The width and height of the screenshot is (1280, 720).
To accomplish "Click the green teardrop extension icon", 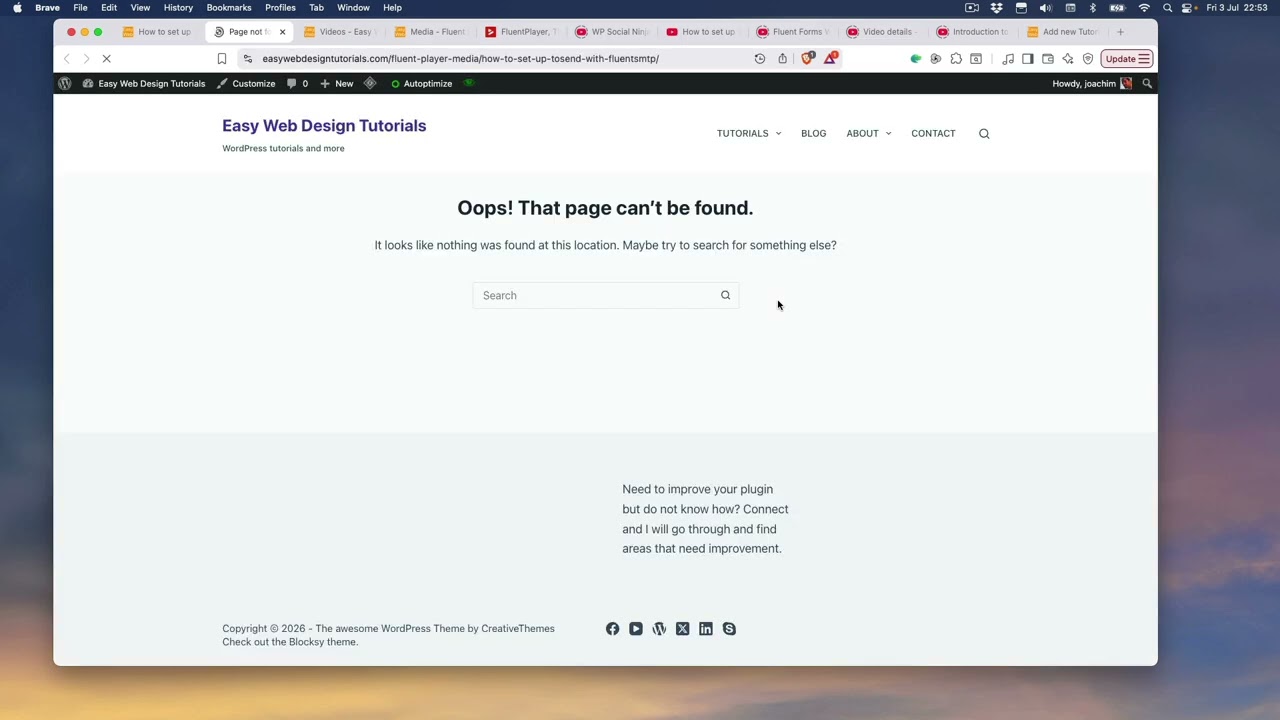I will (916, 59).
